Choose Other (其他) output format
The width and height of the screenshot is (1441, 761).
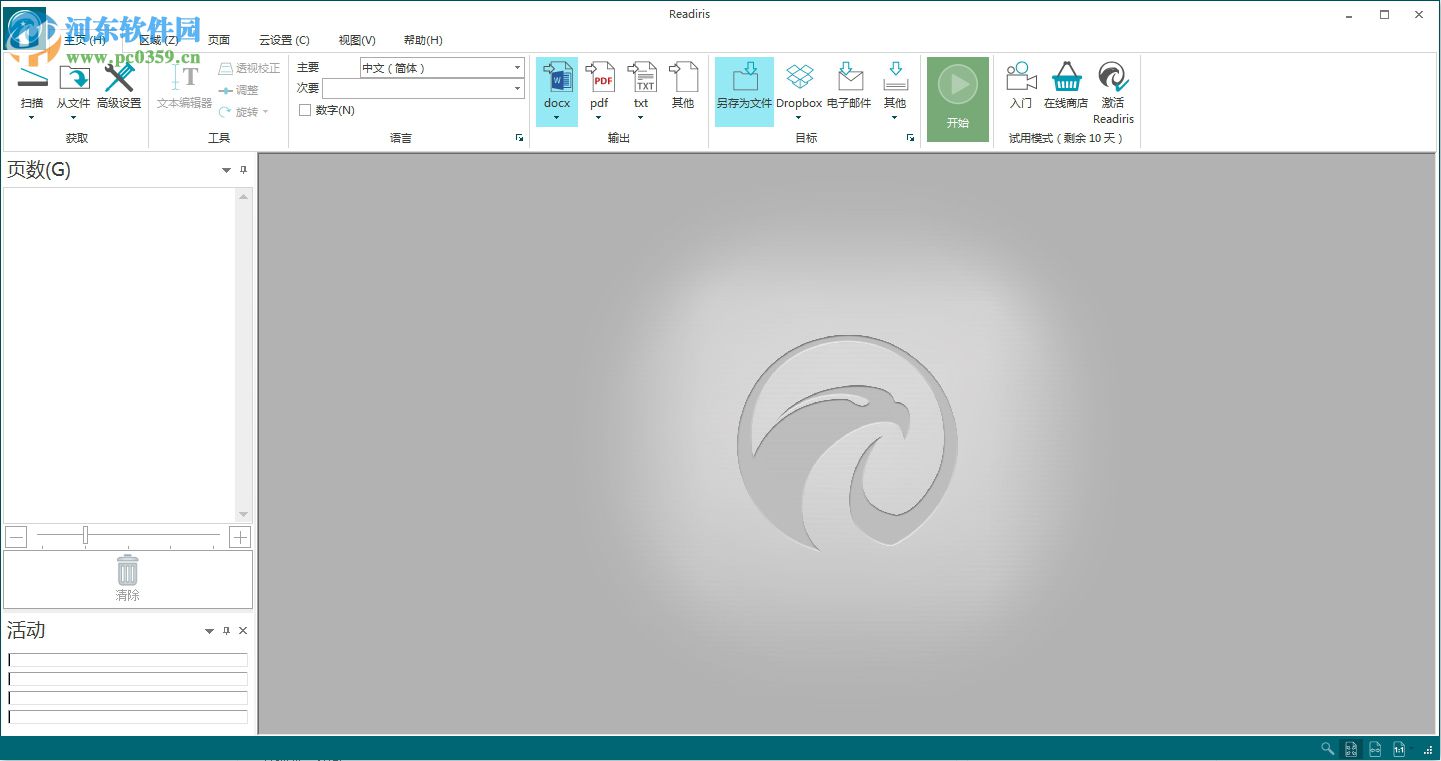(683, 85)
